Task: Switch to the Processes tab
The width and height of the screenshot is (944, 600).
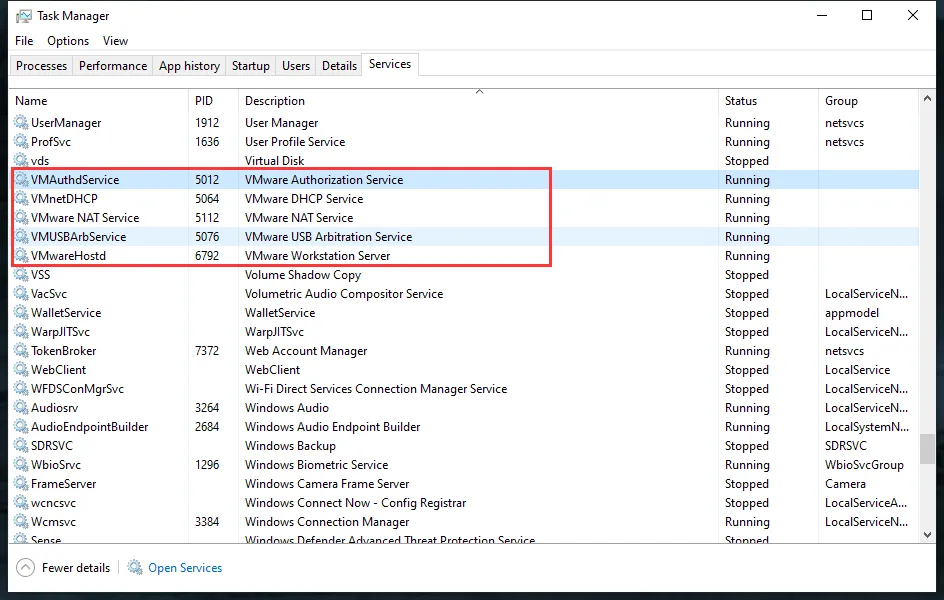Action: [42, 66]
